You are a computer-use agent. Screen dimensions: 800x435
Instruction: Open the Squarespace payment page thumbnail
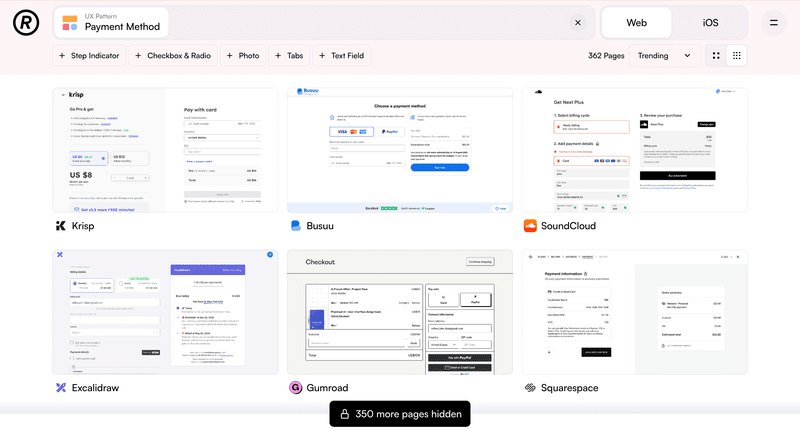click(634, 312)
